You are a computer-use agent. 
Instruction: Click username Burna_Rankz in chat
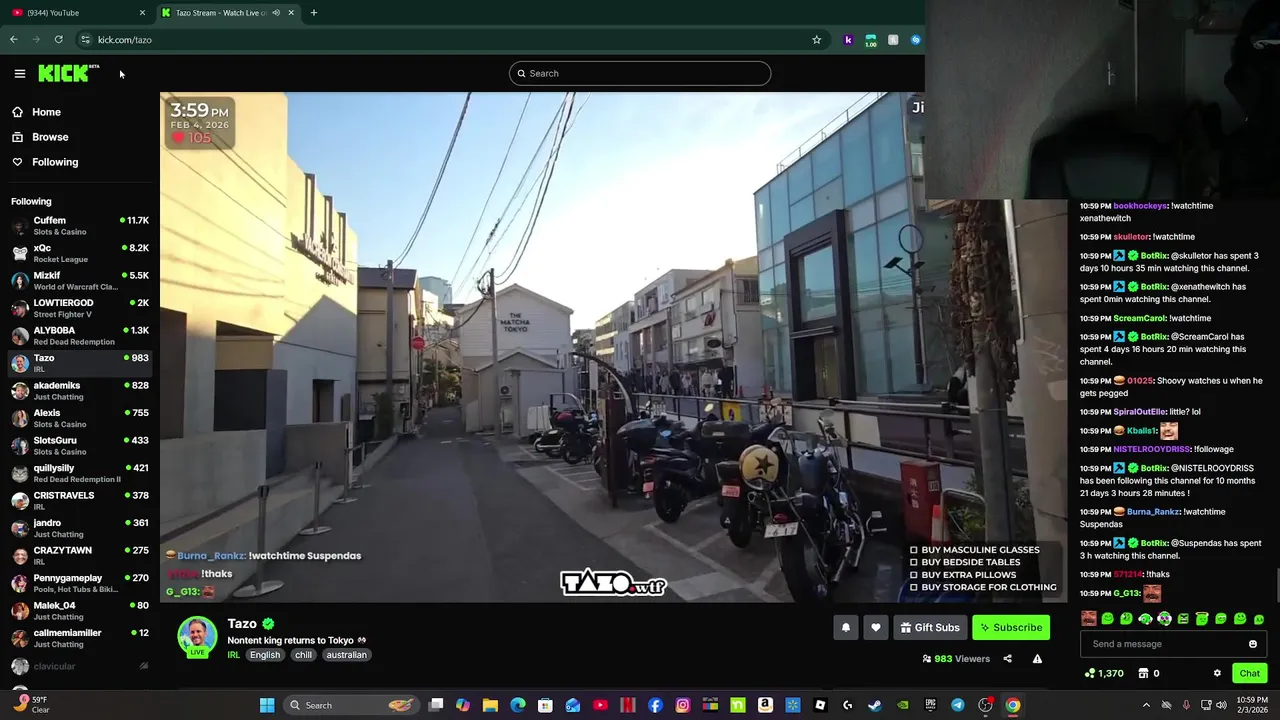pos(1154,512)
